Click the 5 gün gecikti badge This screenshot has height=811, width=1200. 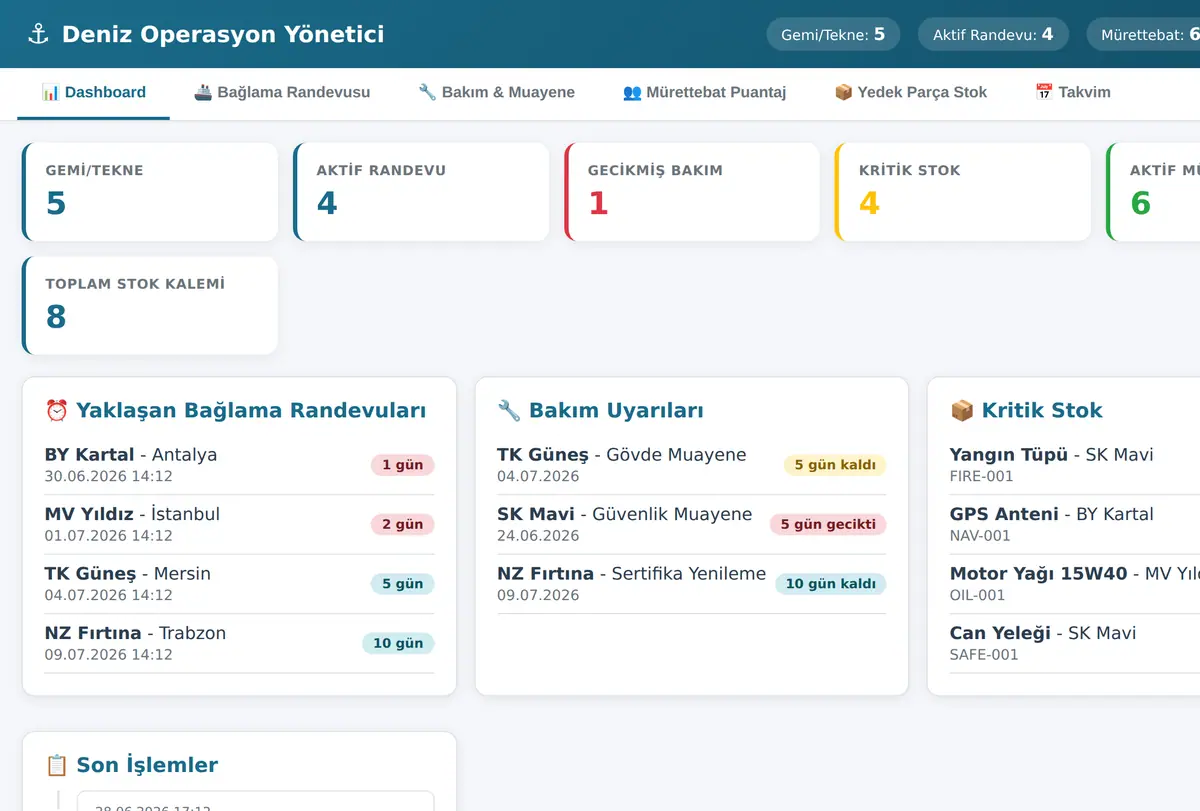[x=828, y=524]
